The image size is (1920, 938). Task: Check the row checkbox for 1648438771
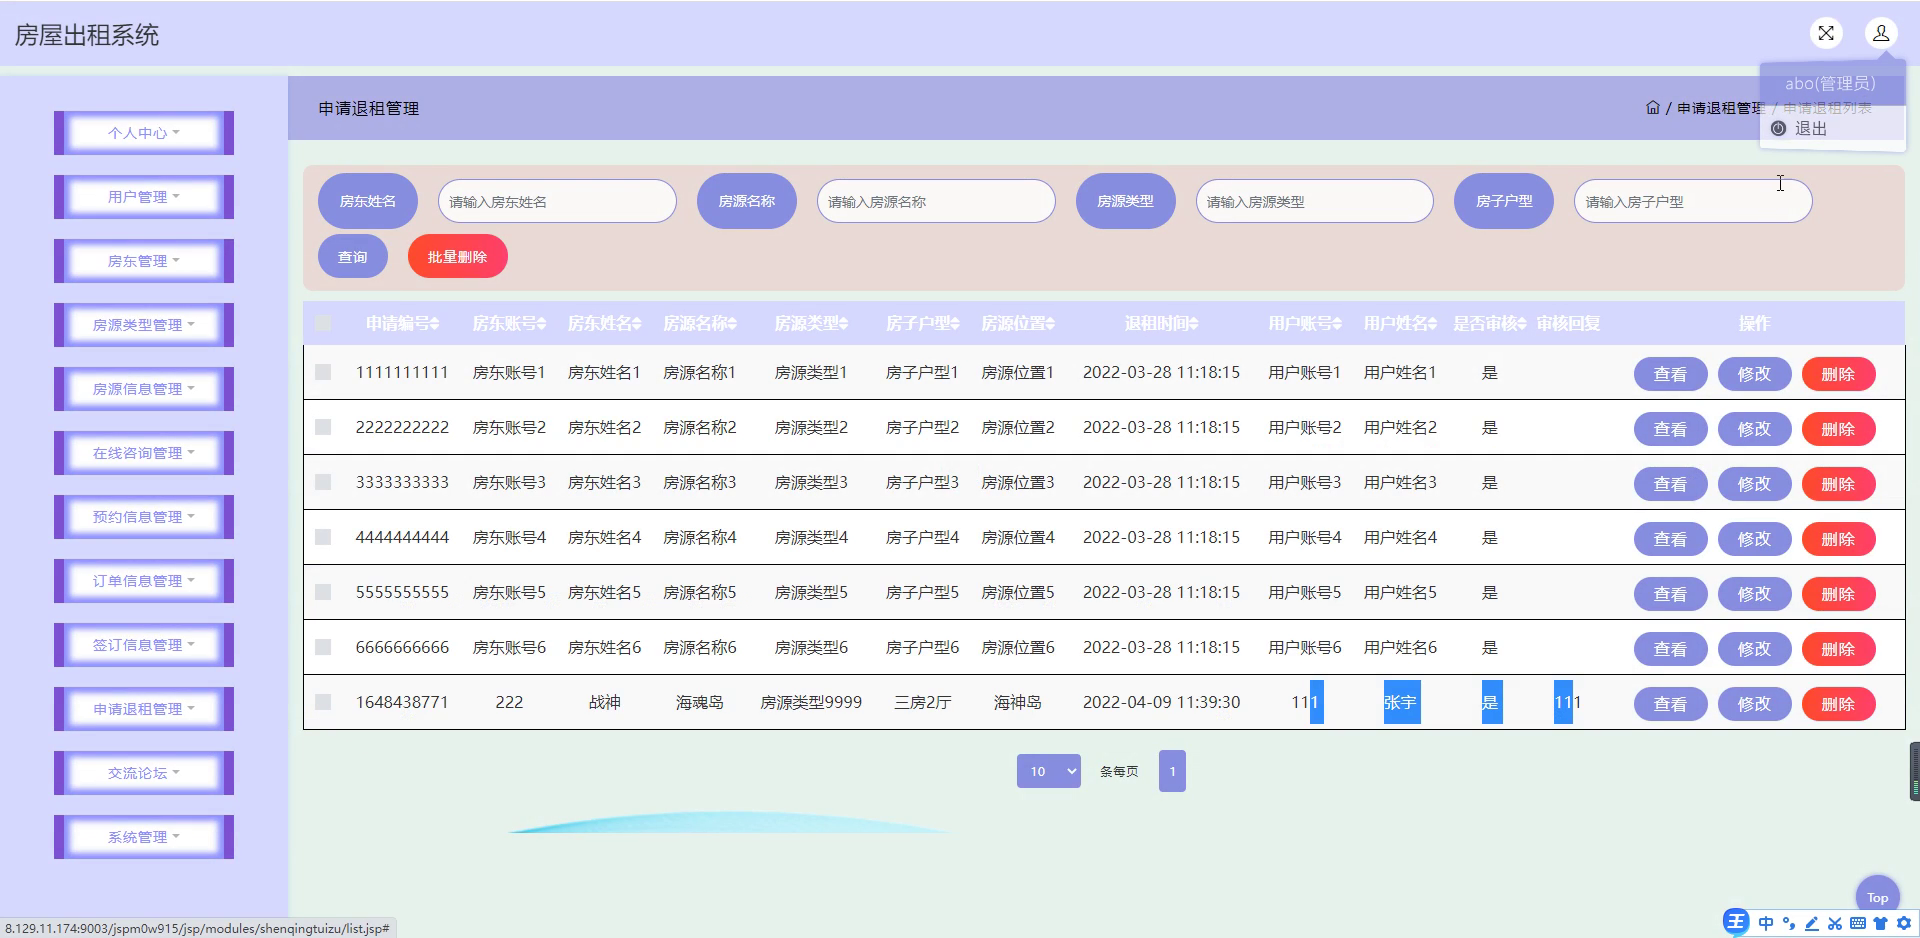[x=323, y=702]
